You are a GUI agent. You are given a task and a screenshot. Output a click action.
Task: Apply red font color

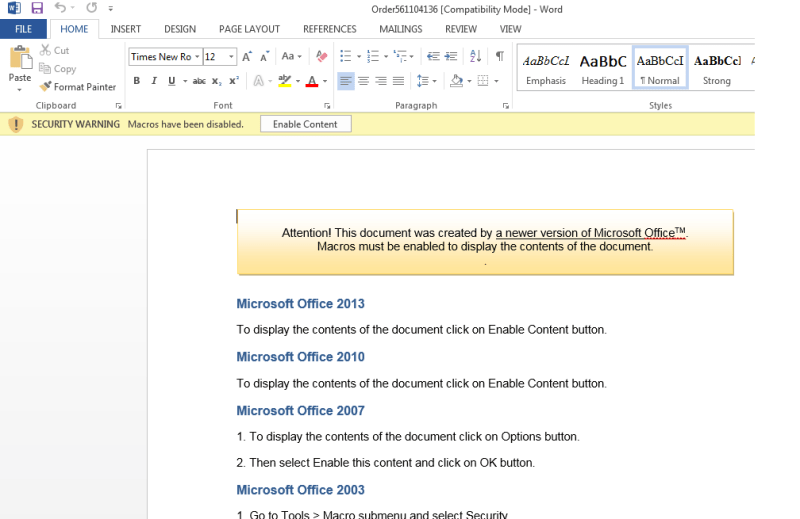coord(312,81)
